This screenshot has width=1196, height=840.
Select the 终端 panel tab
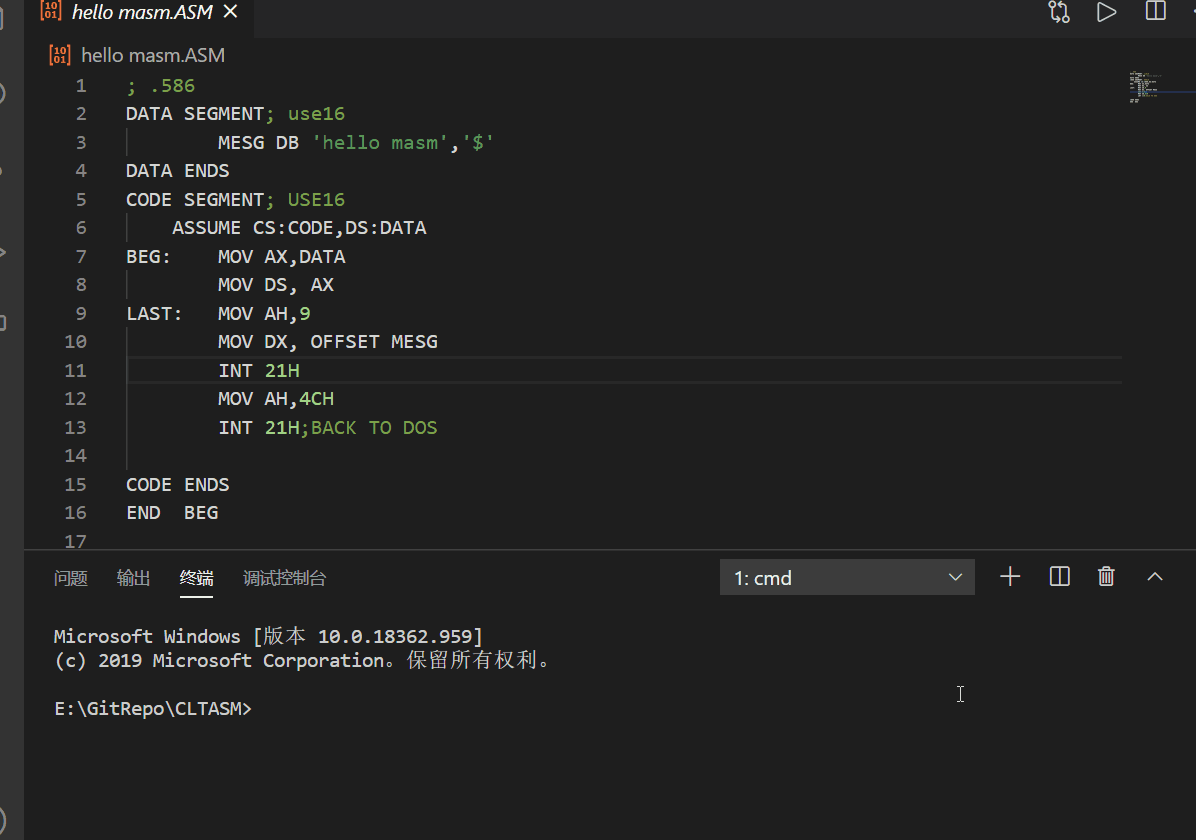(x=196, y=578)
